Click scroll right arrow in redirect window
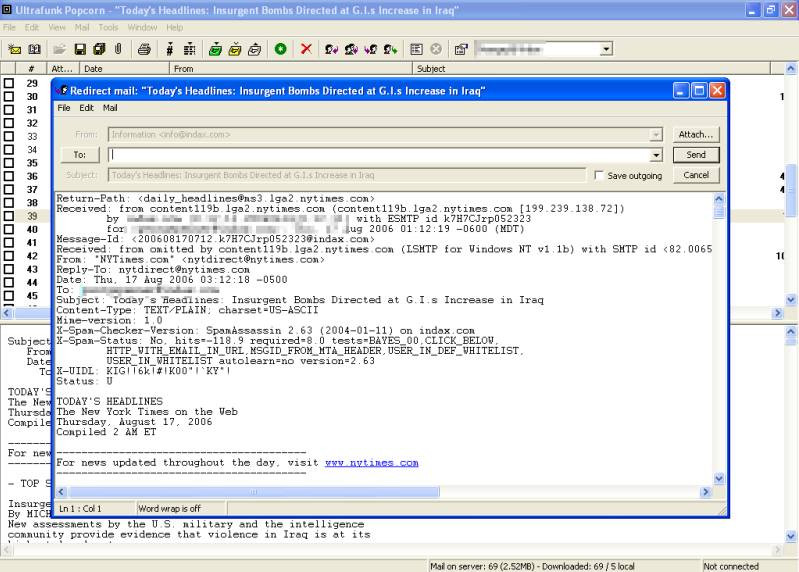The image size is (799, 572). 706,492
